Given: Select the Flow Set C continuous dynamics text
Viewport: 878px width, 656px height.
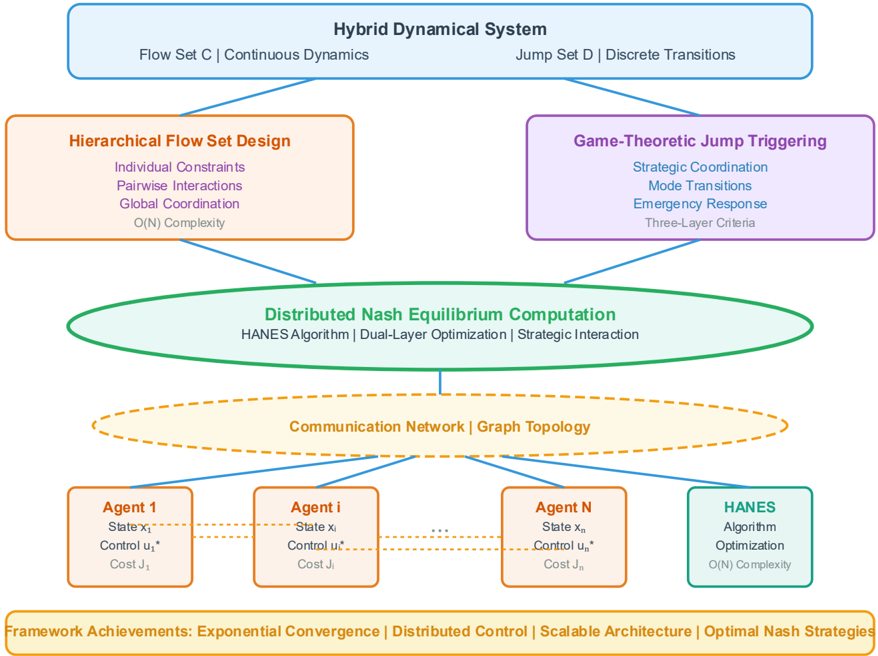Looking at the screenshot, I should point(254,55).
